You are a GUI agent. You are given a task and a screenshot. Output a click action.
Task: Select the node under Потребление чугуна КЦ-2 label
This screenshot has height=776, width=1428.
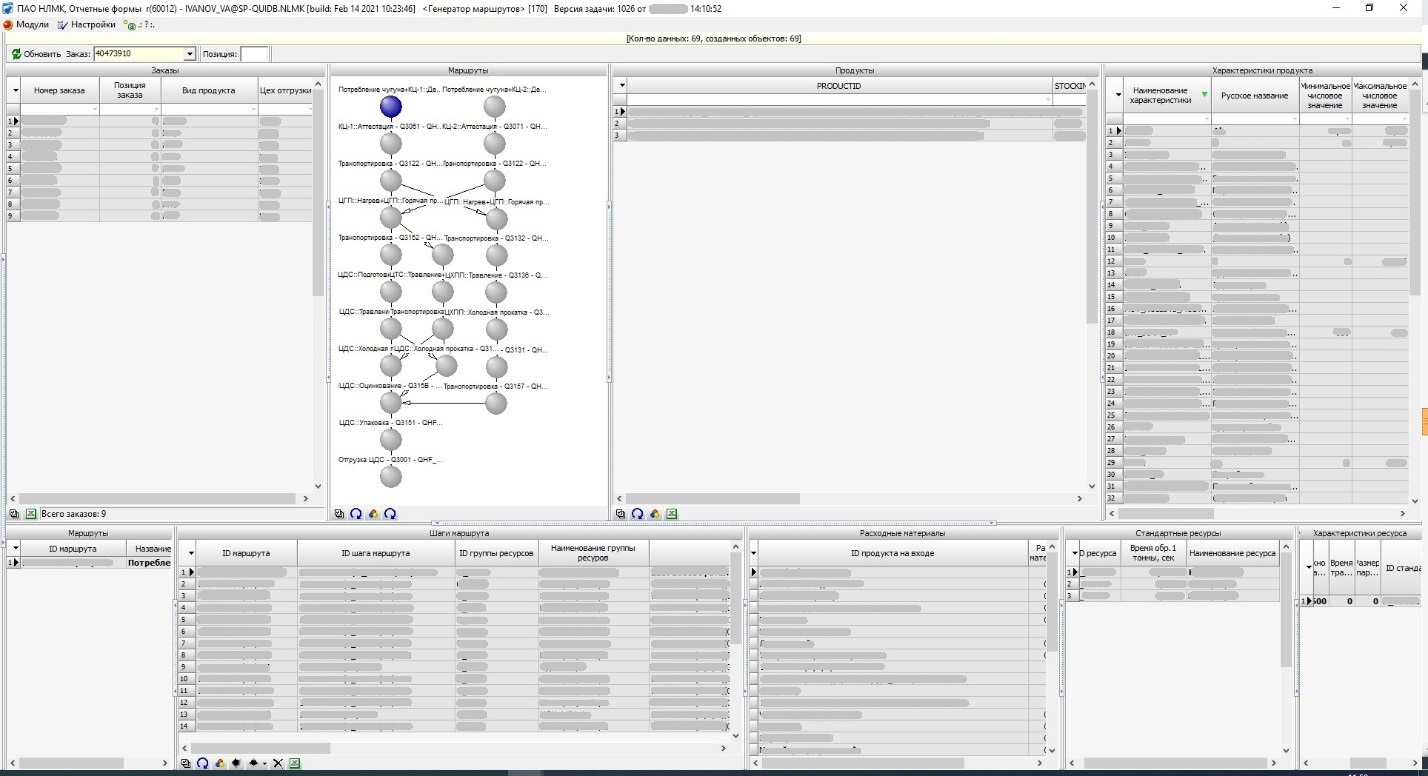[x=494, y=106]
